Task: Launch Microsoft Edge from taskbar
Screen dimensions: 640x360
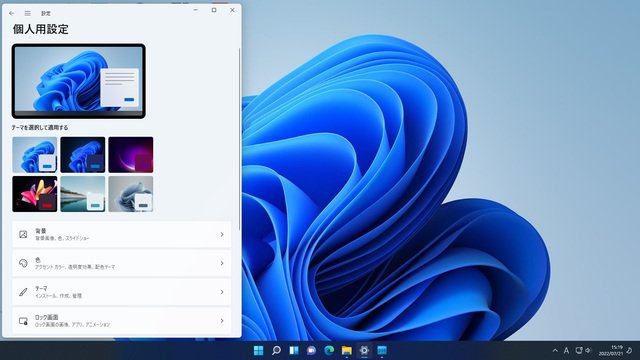Action: point(329,350)
